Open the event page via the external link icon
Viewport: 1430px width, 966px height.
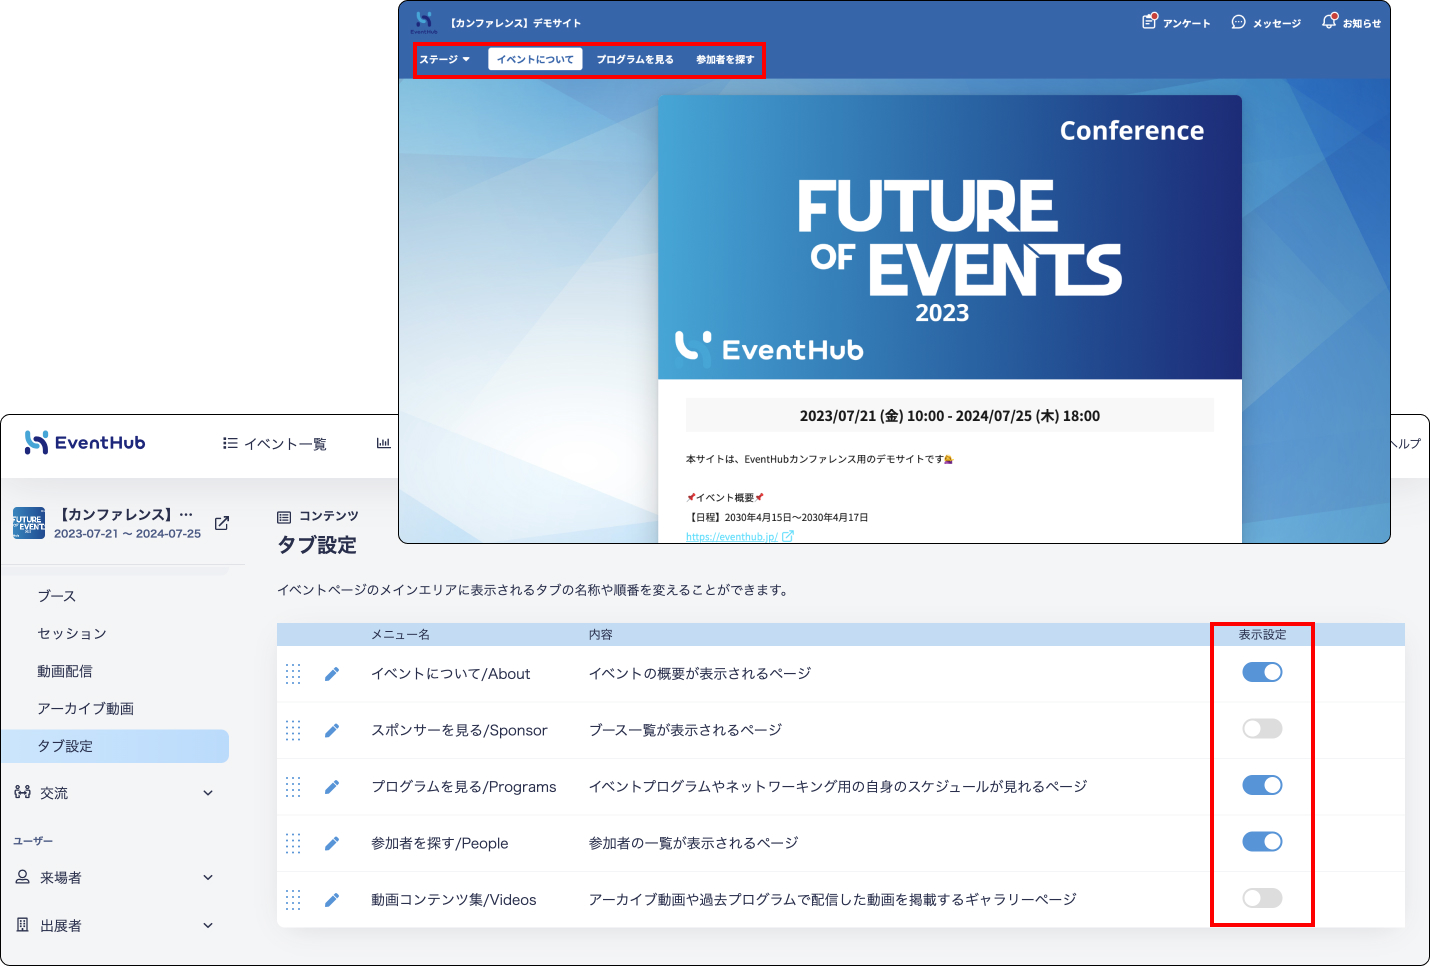(222, 523)
